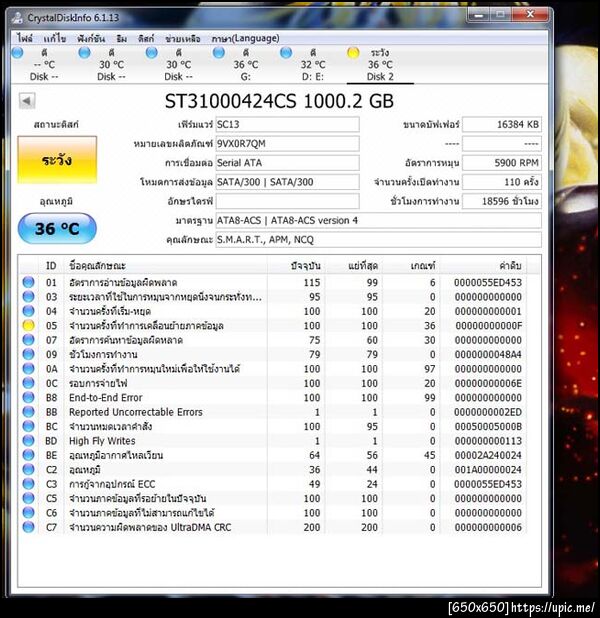
Task: Select the G: drive tab at 36 °C
Action: coord(245,65)
